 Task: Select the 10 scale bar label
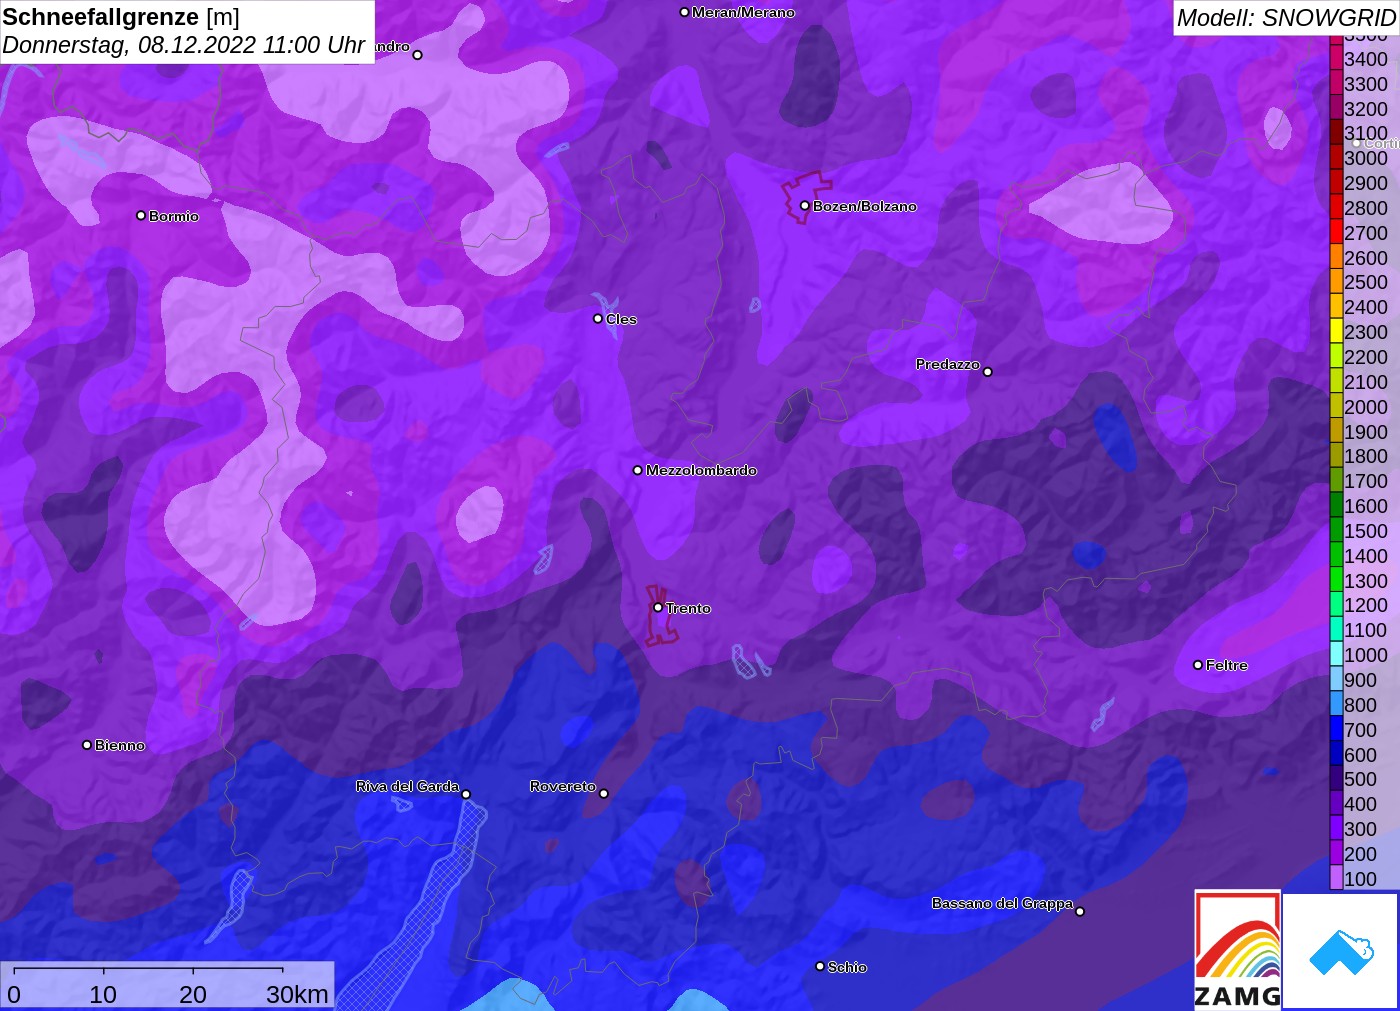click(103, 994)
